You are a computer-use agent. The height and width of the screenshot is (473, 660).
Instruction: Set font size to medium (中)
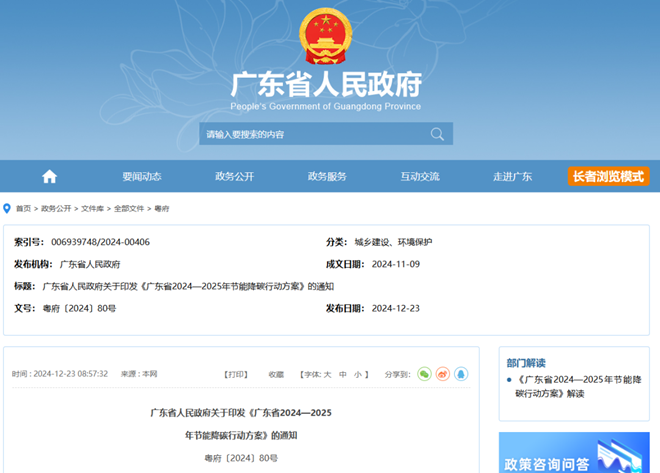[x=342, y=374]
